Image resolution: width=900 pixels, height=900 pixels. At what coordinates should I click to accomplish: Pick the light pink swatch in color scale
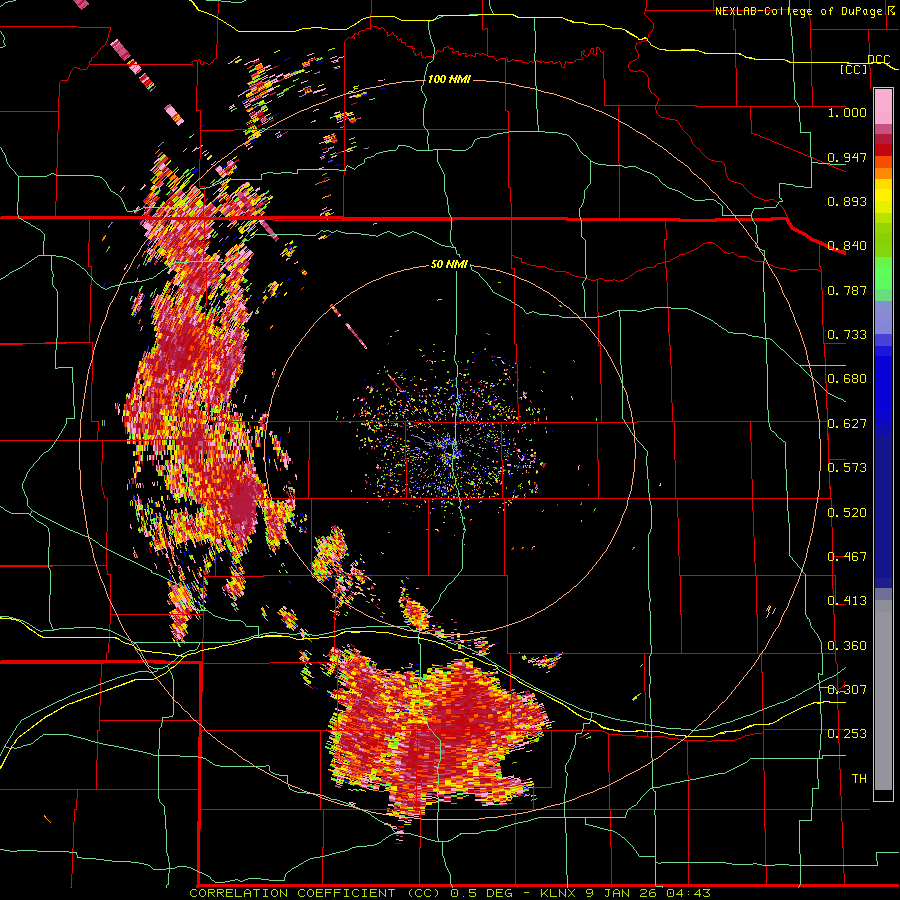[883, 106]
